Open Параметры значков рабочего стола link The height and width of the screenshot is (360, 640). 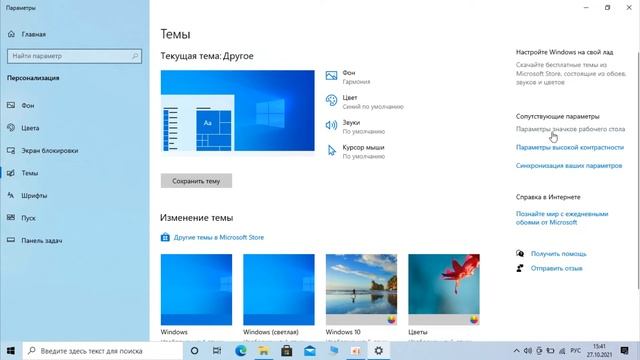570,129
